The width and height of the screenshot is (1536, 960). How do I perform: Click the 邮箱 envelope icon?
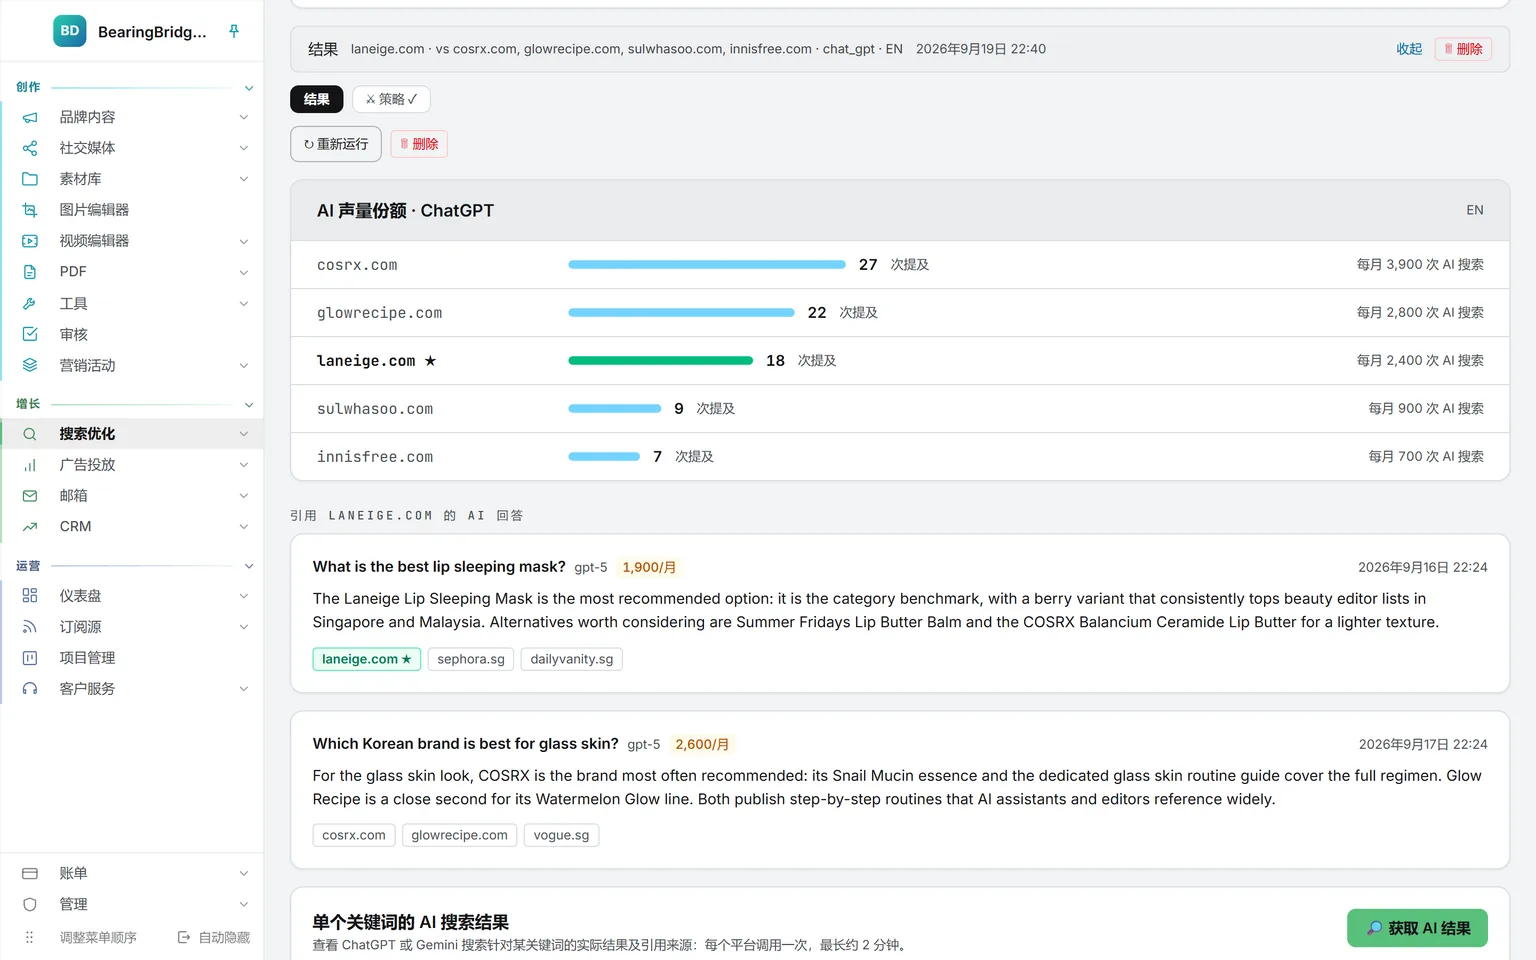coord(30,496)
